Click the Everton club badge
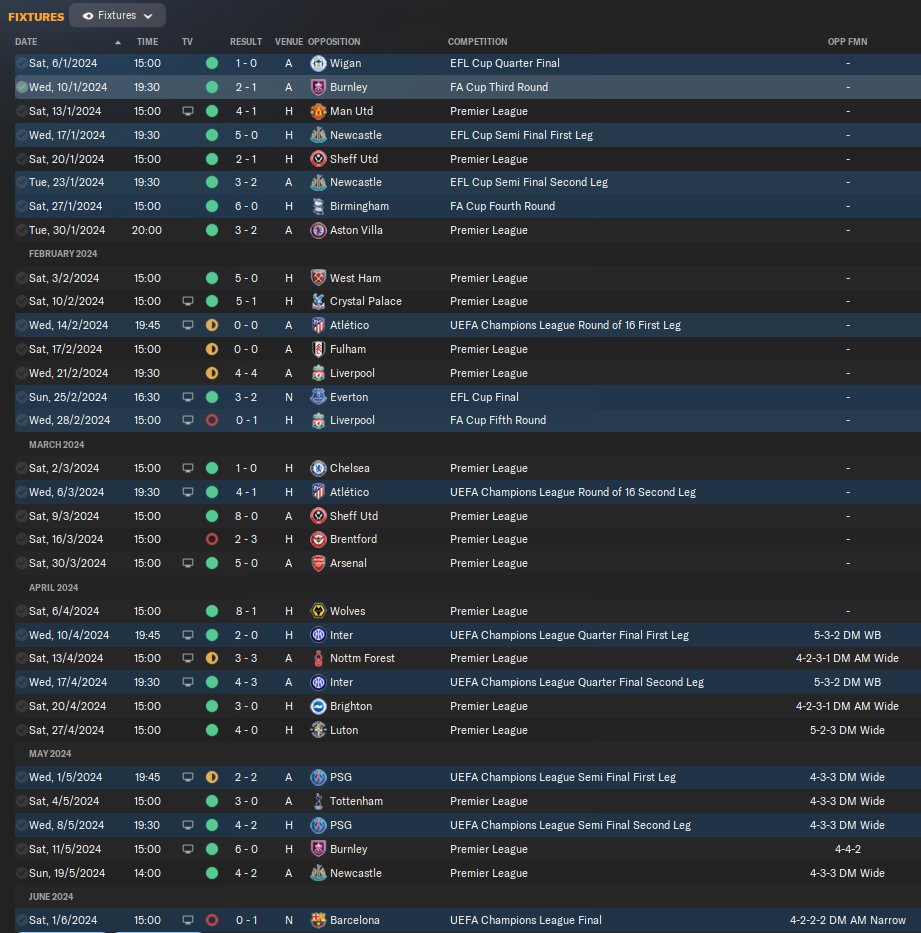The image size is (921, 933). 318,397
